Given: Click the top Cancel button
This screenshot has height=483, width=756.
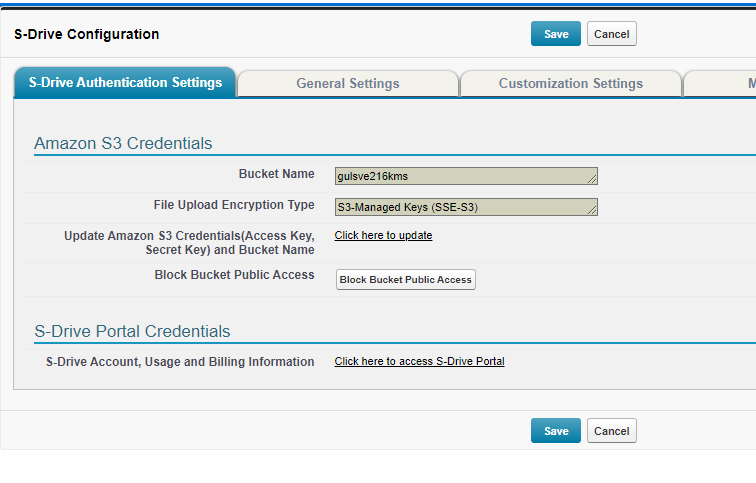Looking at the screenshot, I should [611, 34].
